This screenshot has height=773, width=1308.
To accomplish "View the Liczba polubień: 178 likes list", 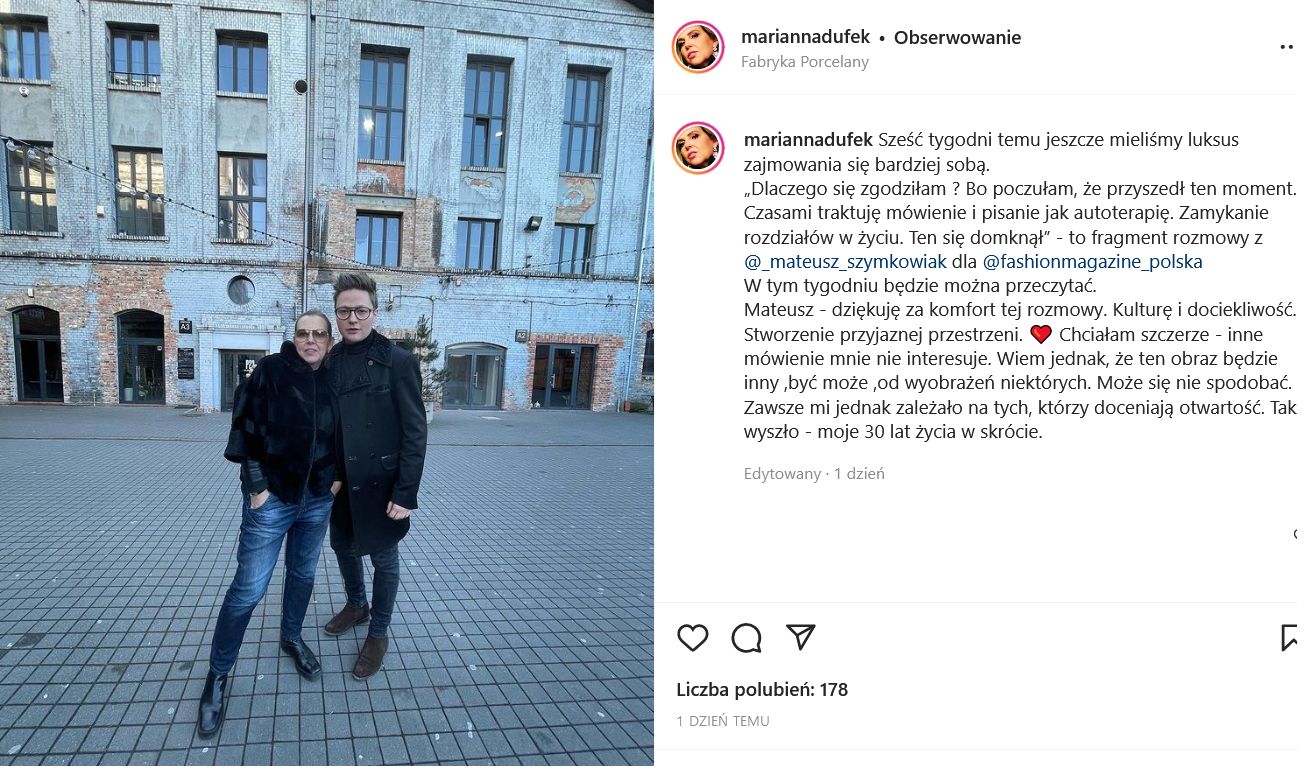I will [x=762, y=690].
